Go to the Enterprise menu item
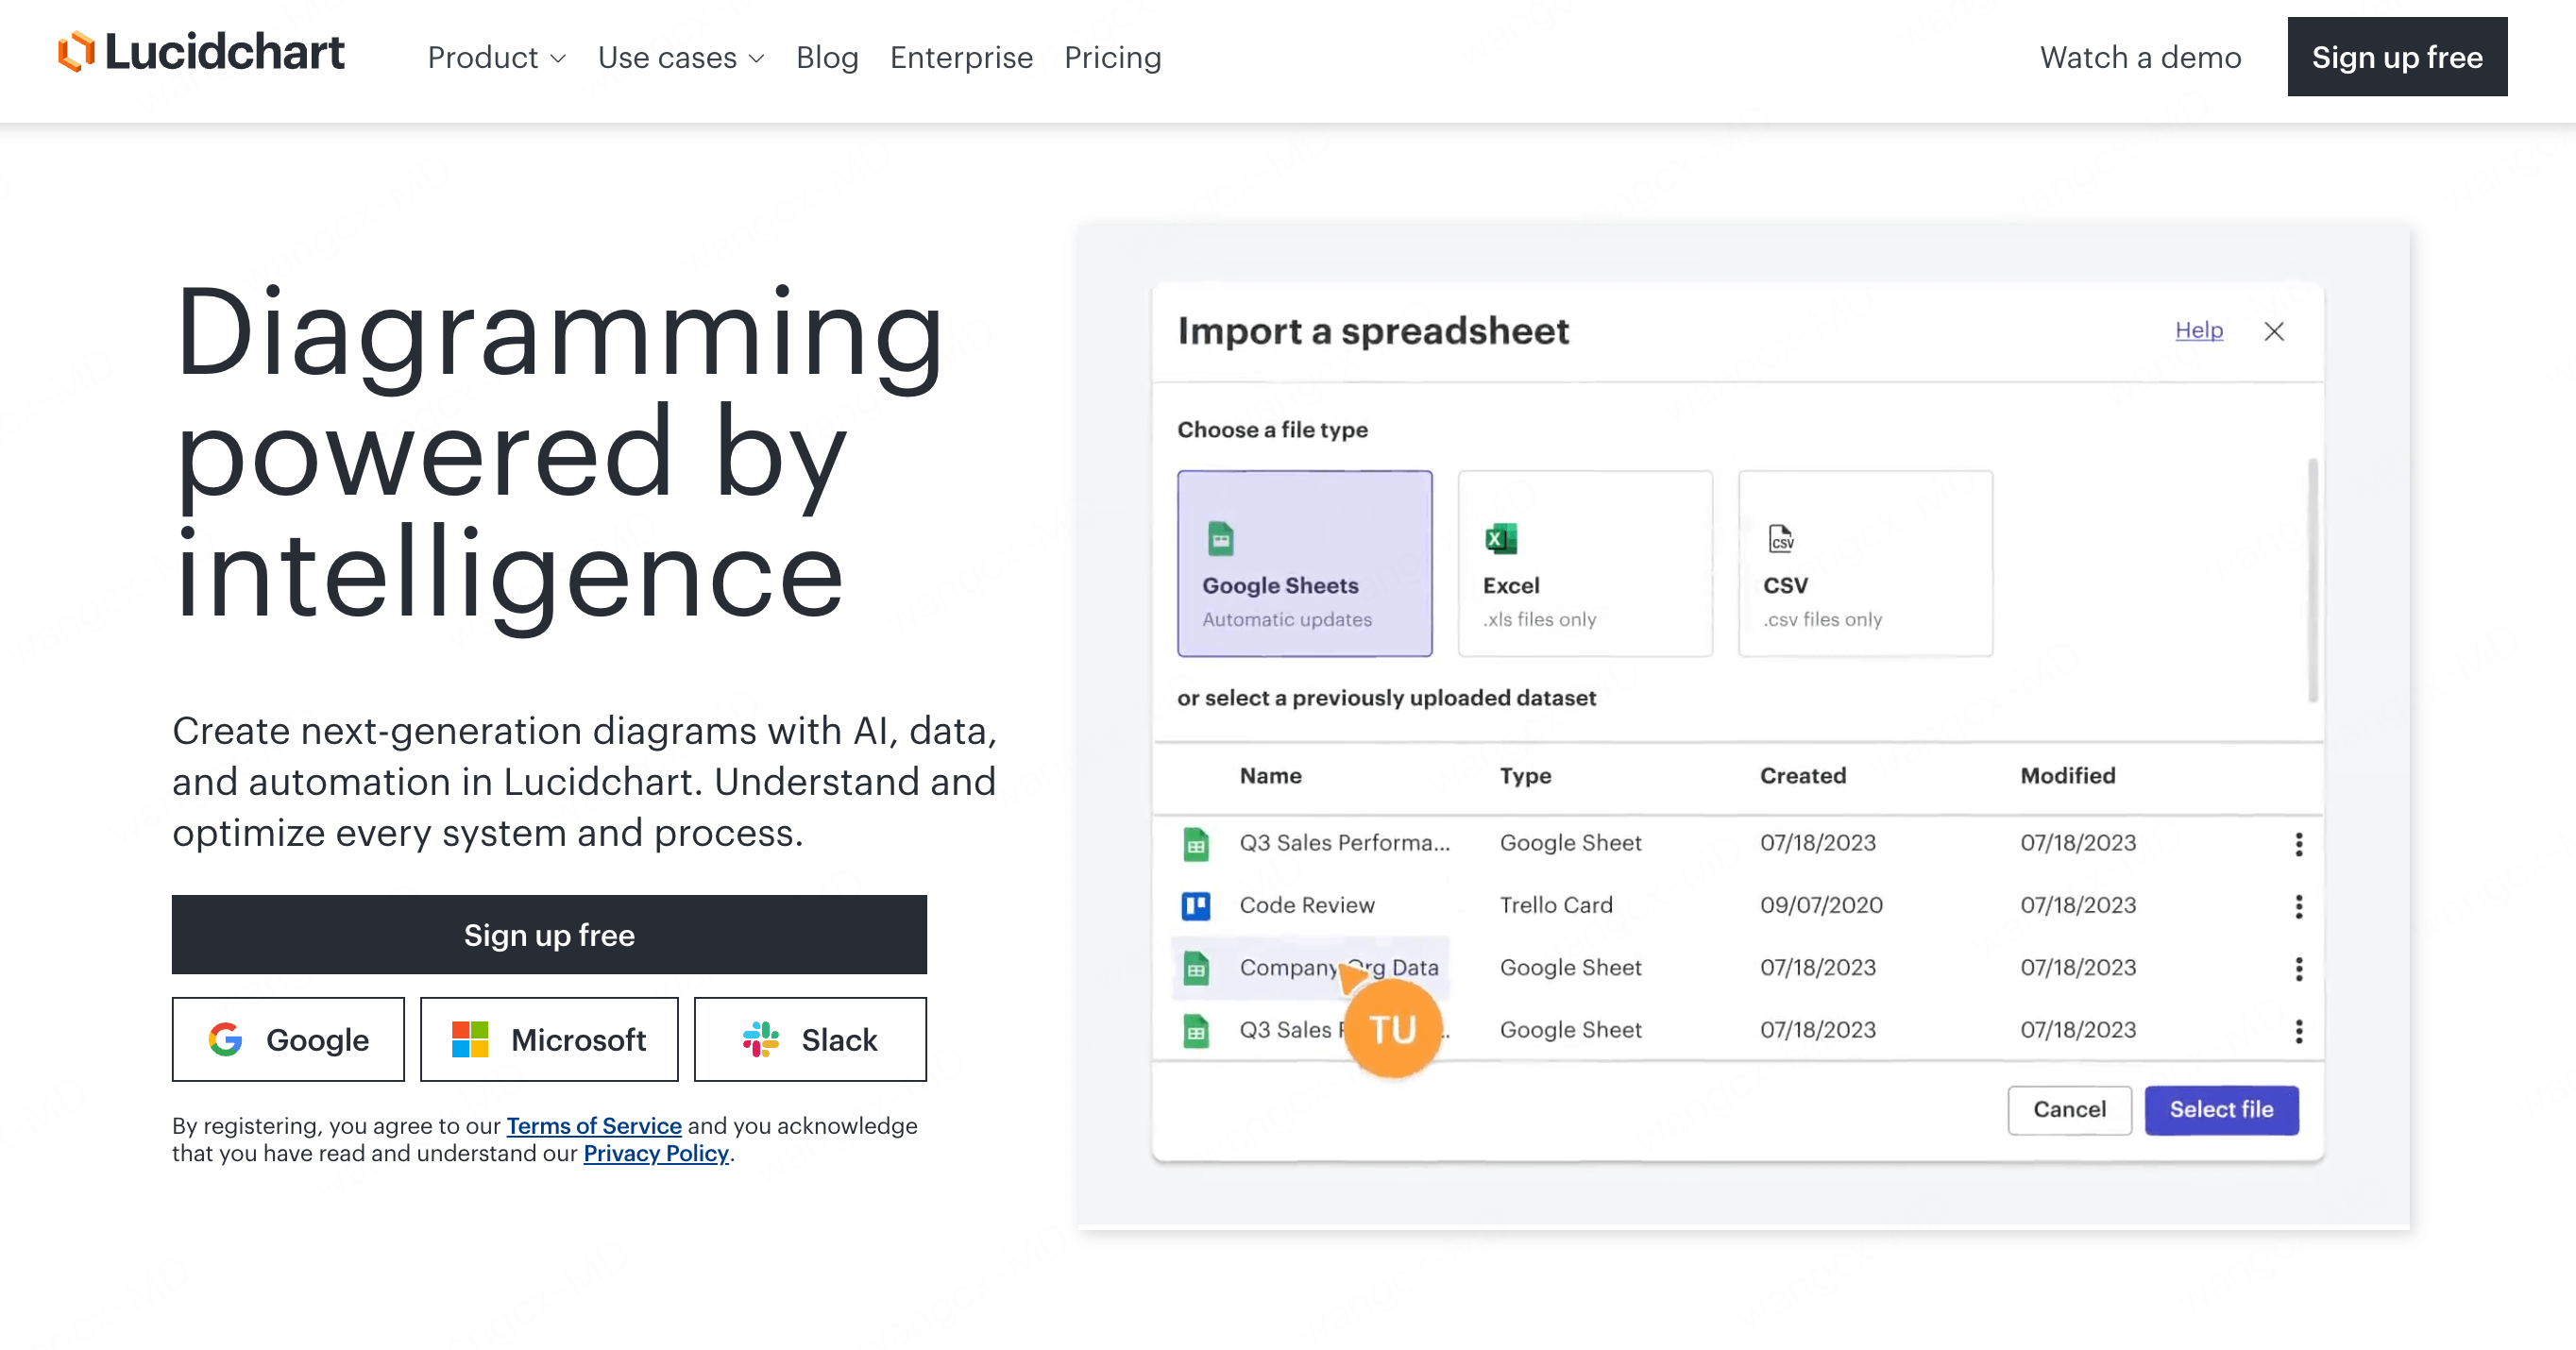The width and height of the screenshot is (2576, 1350). (x=961, y=58)
